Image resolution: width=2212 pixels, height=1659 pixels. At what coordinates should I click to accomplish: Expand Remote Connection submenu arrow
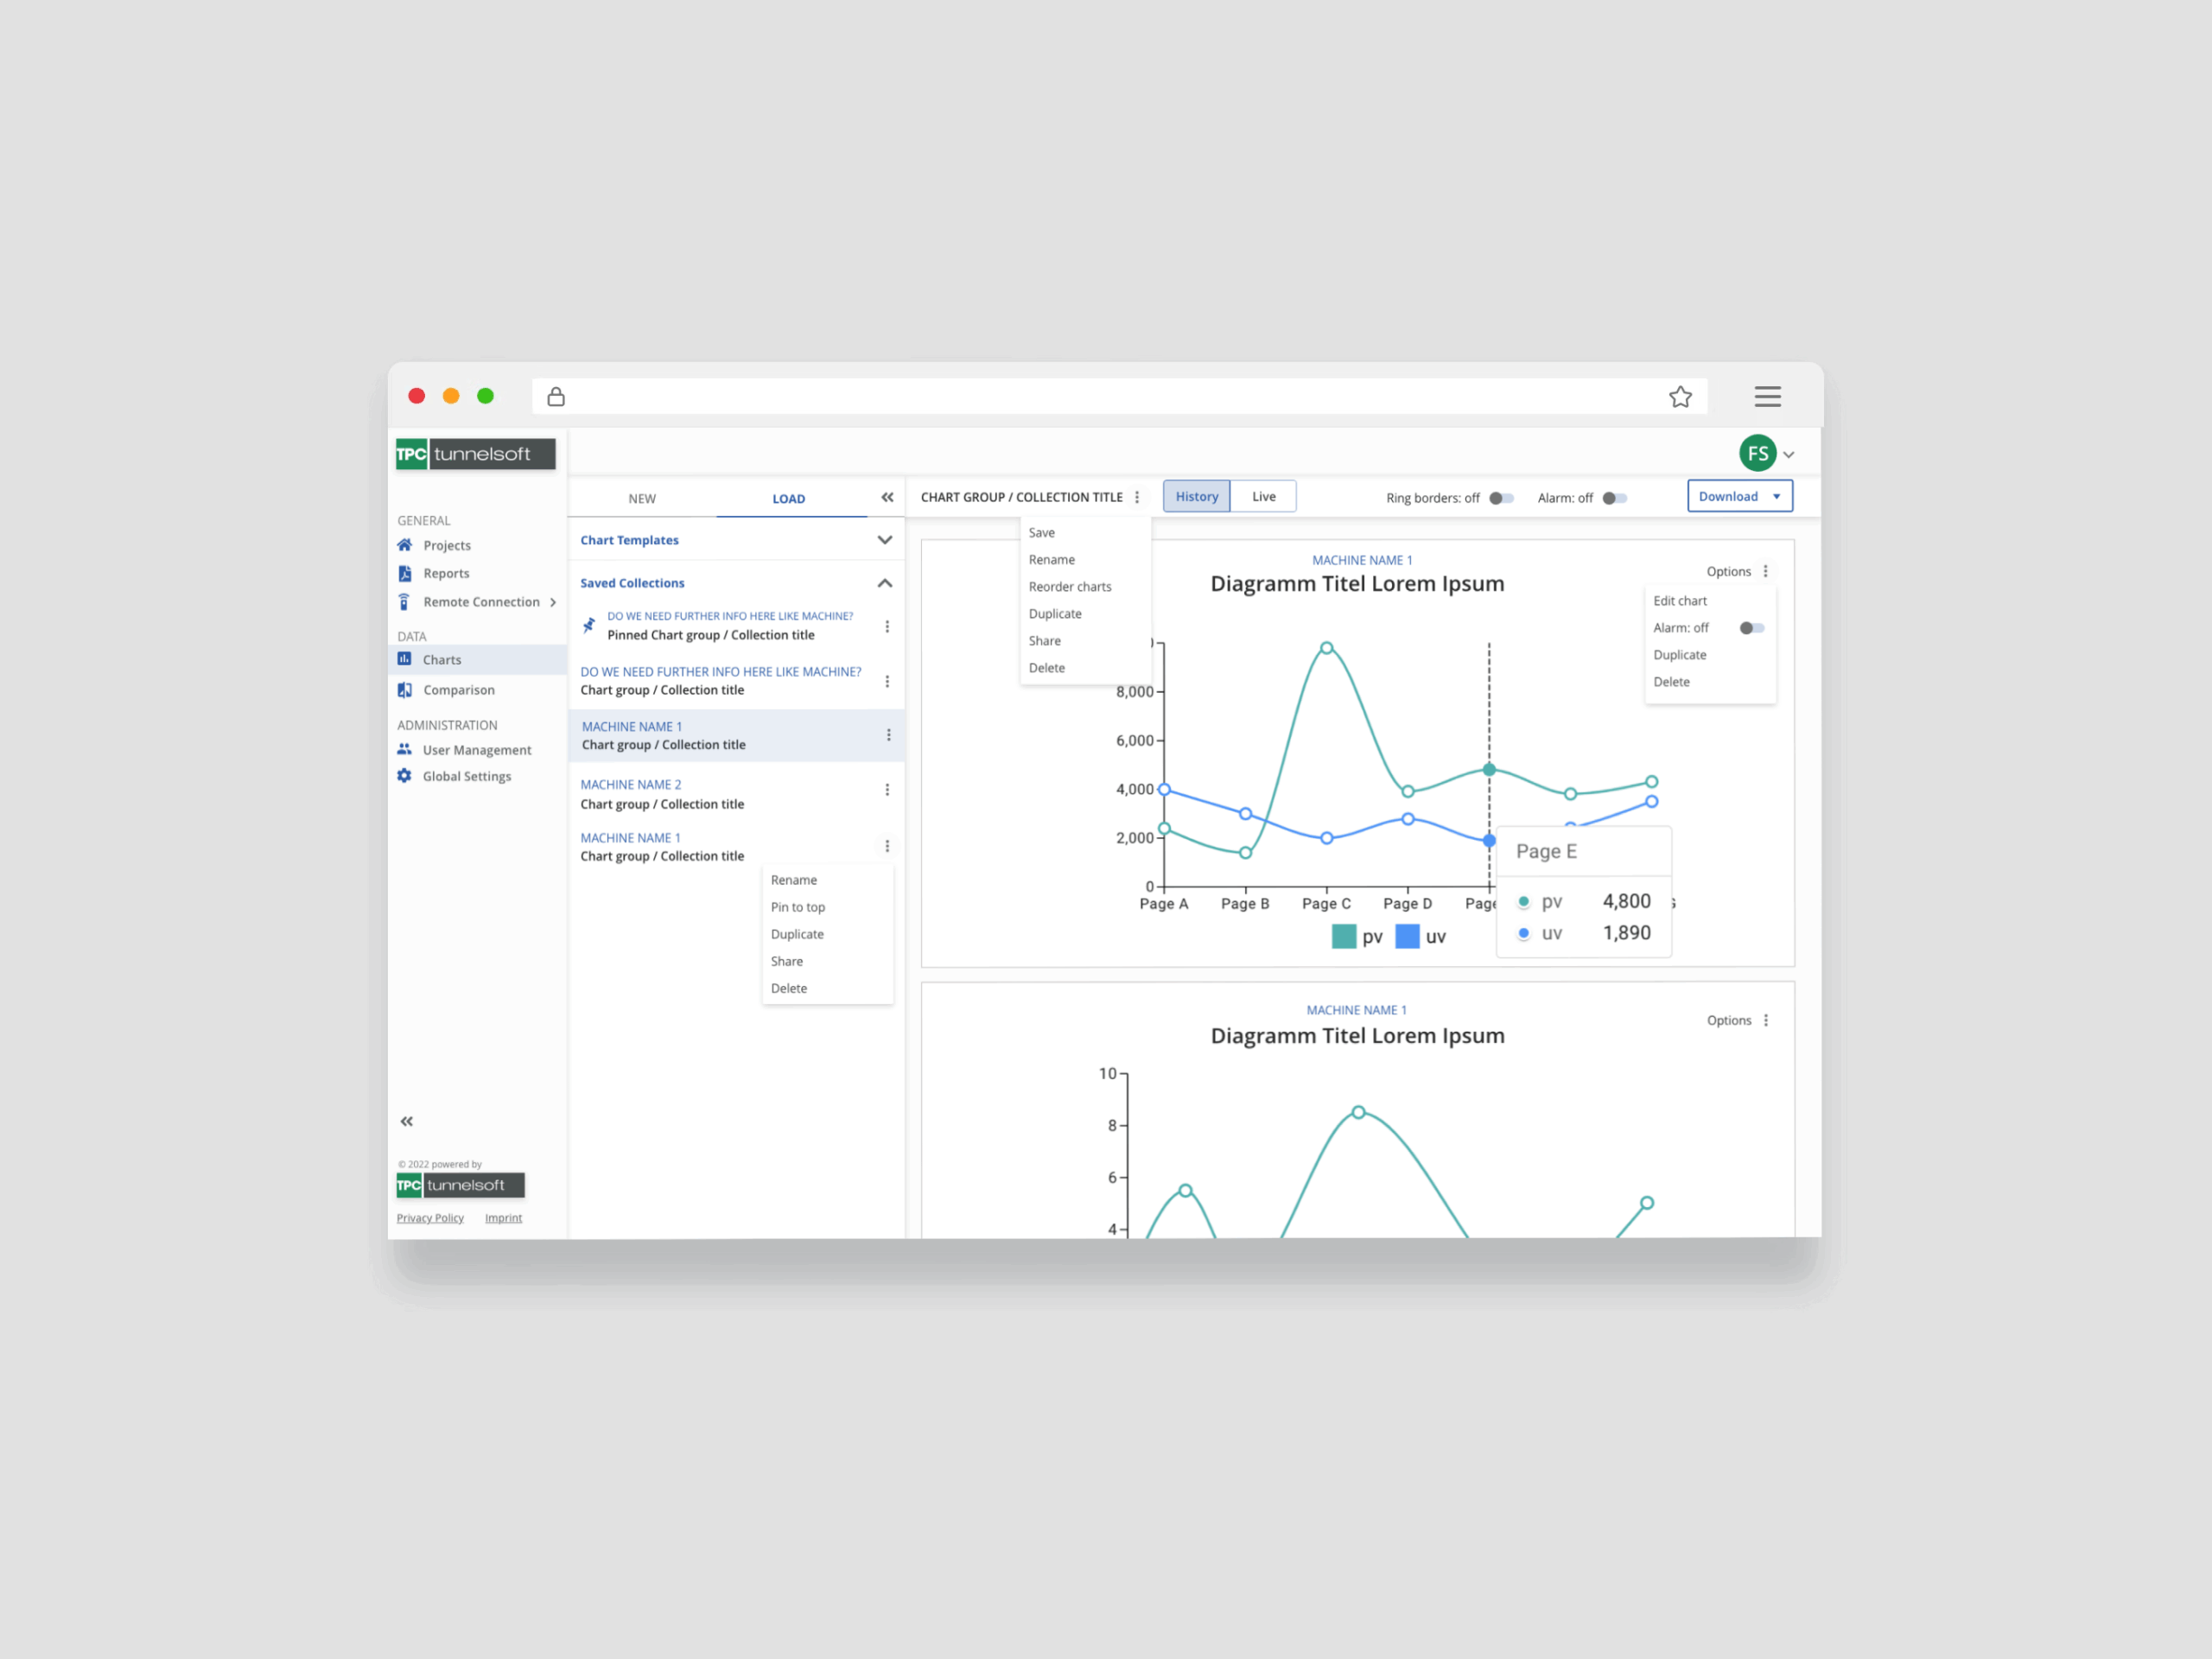[x=553, y=602]
